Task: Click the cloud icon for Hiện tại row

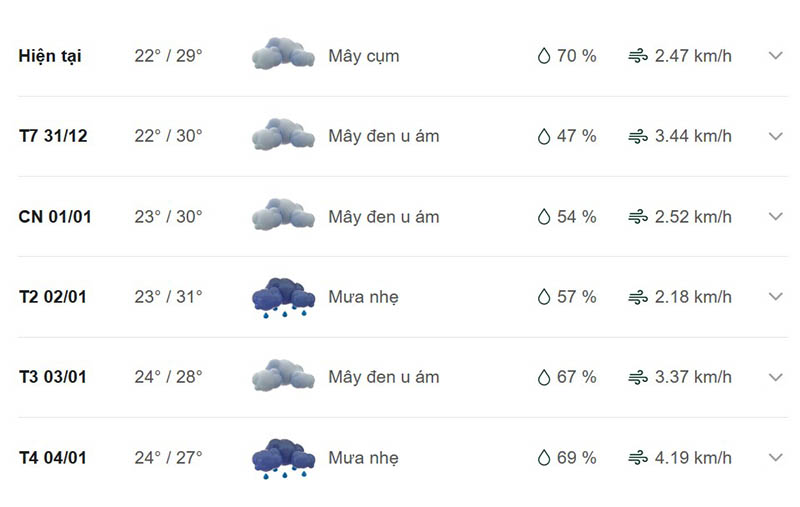Action: click(x=283, y=53)
